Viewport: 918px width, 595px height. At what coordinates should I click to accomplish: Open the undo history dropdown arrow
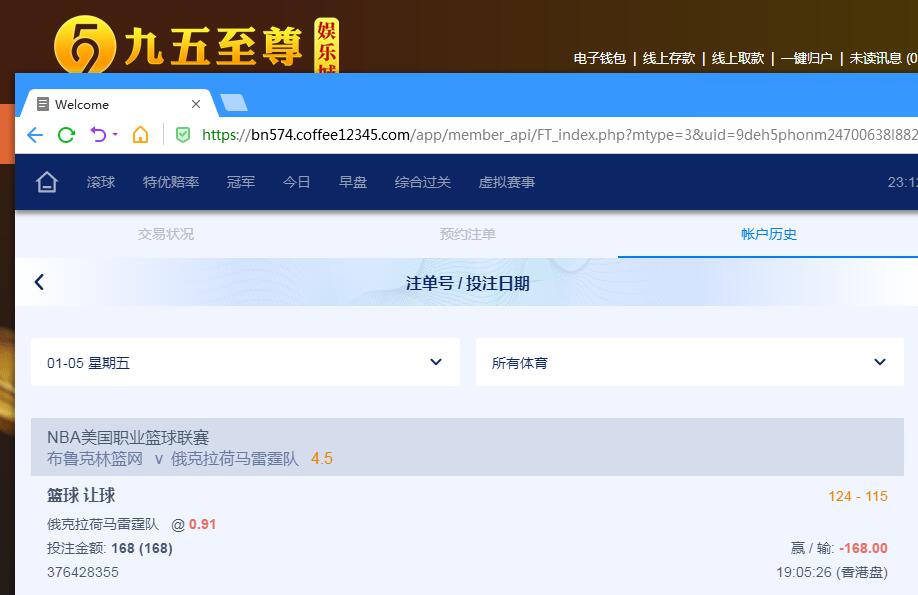pos(115,135)
